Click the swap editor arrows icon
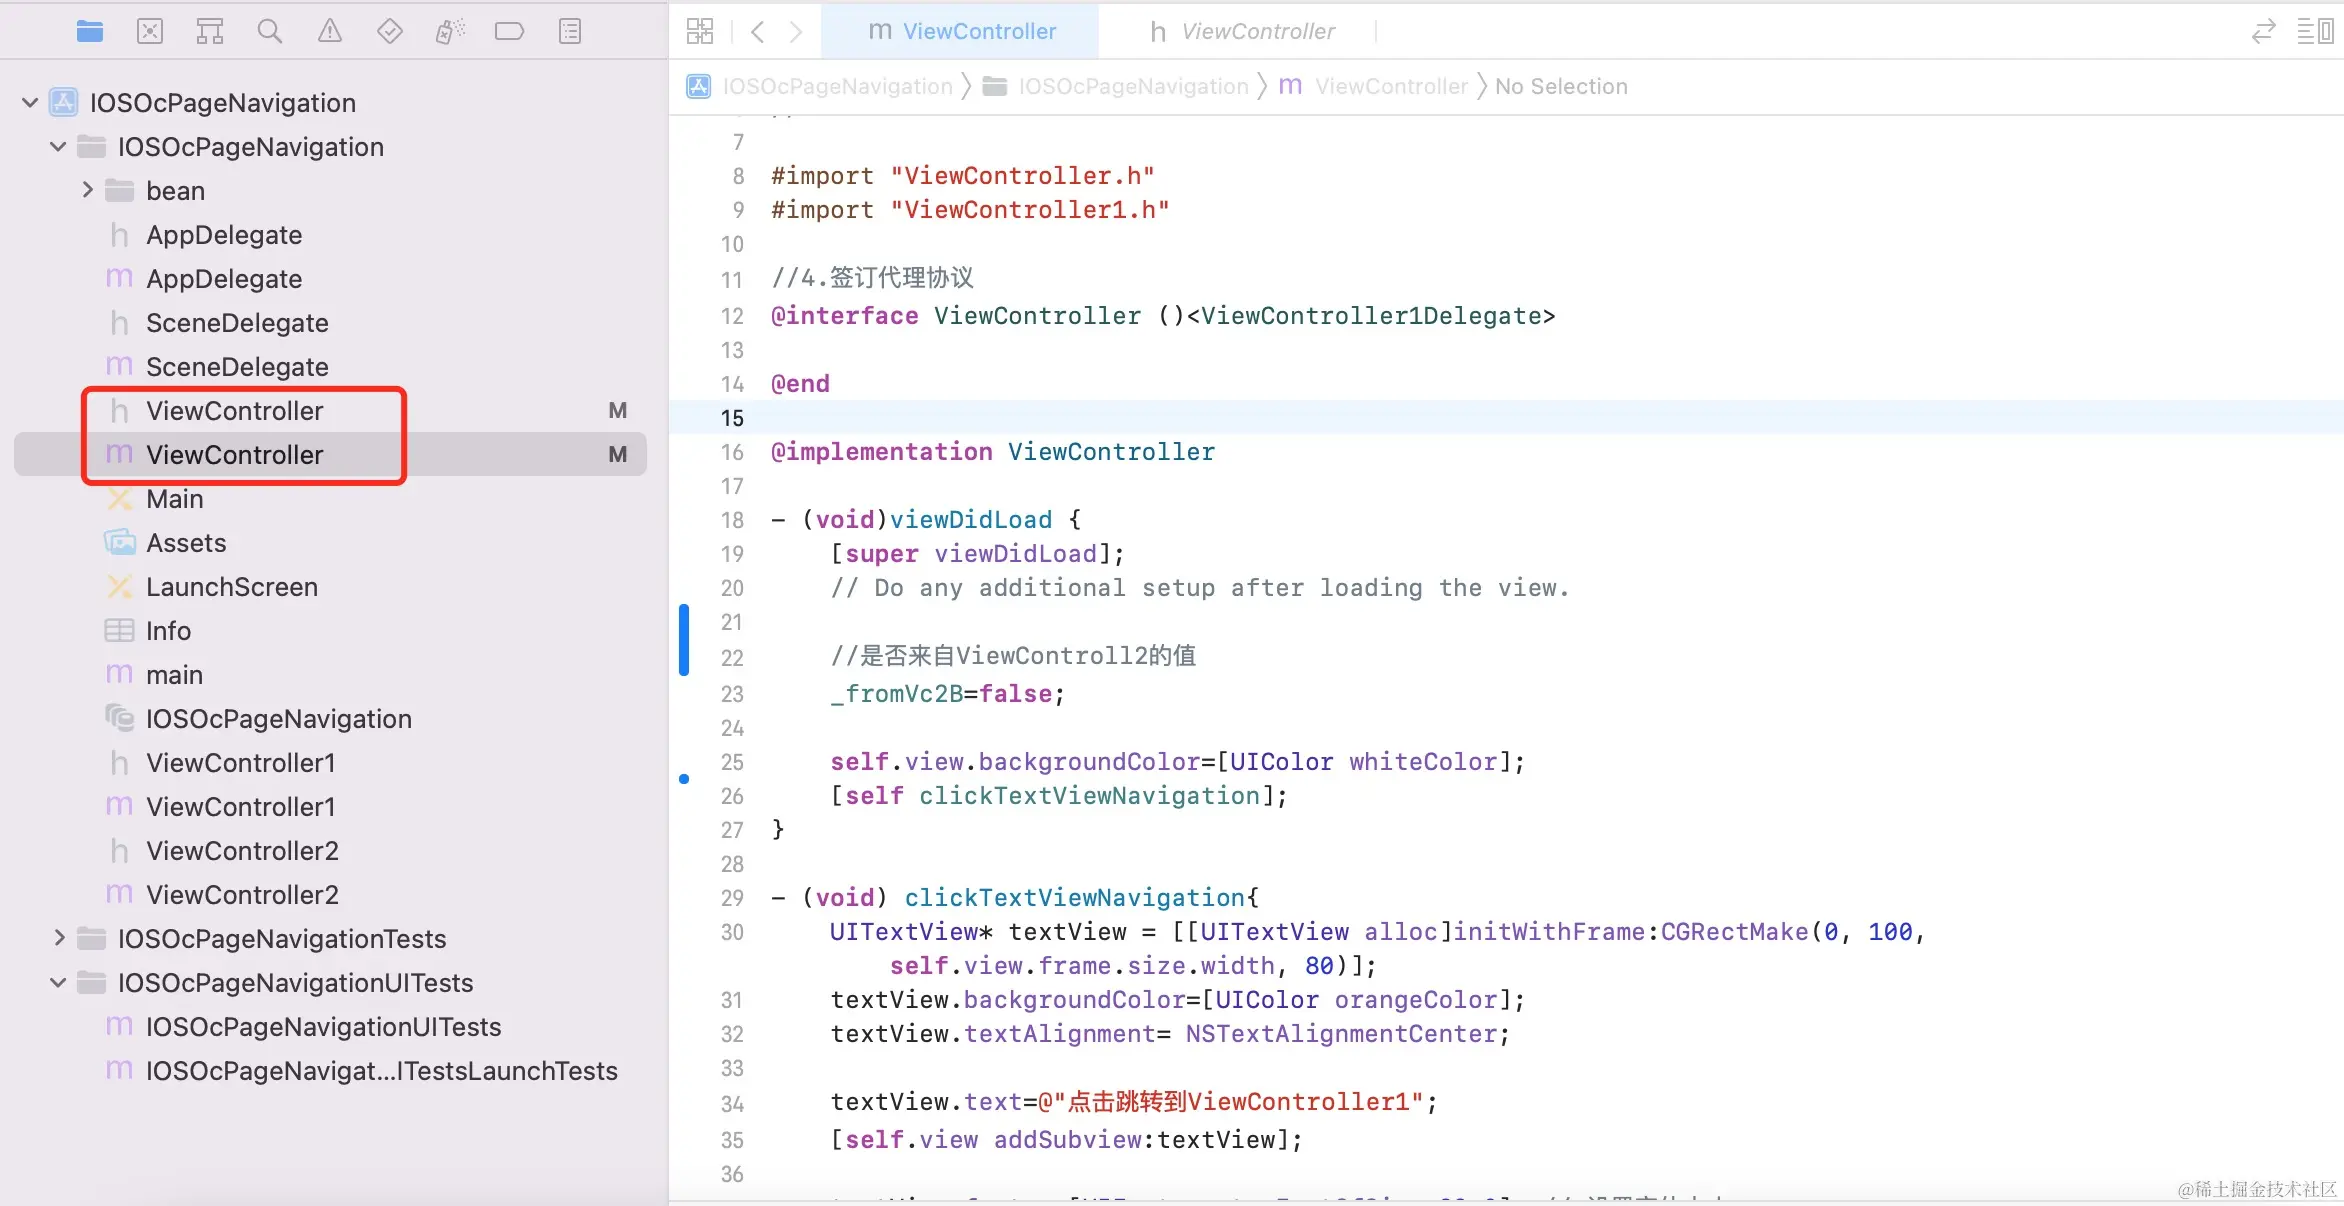2344x1206 pixels. pos(2263,32)
